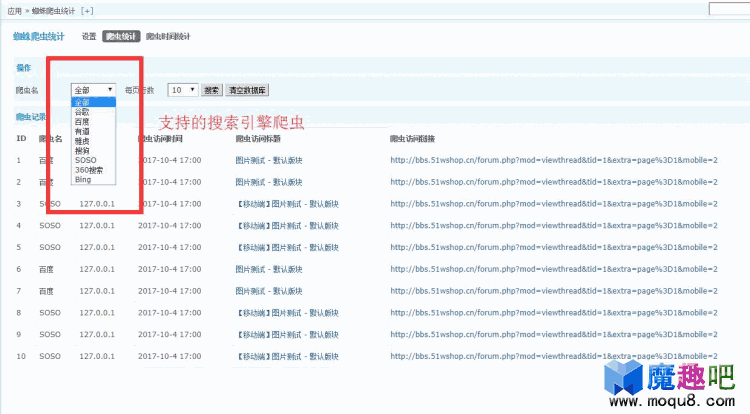Open the 每页行数 dropdown showing 10
The height and width of the screenshot is (414, 750).
coord(183,90)
